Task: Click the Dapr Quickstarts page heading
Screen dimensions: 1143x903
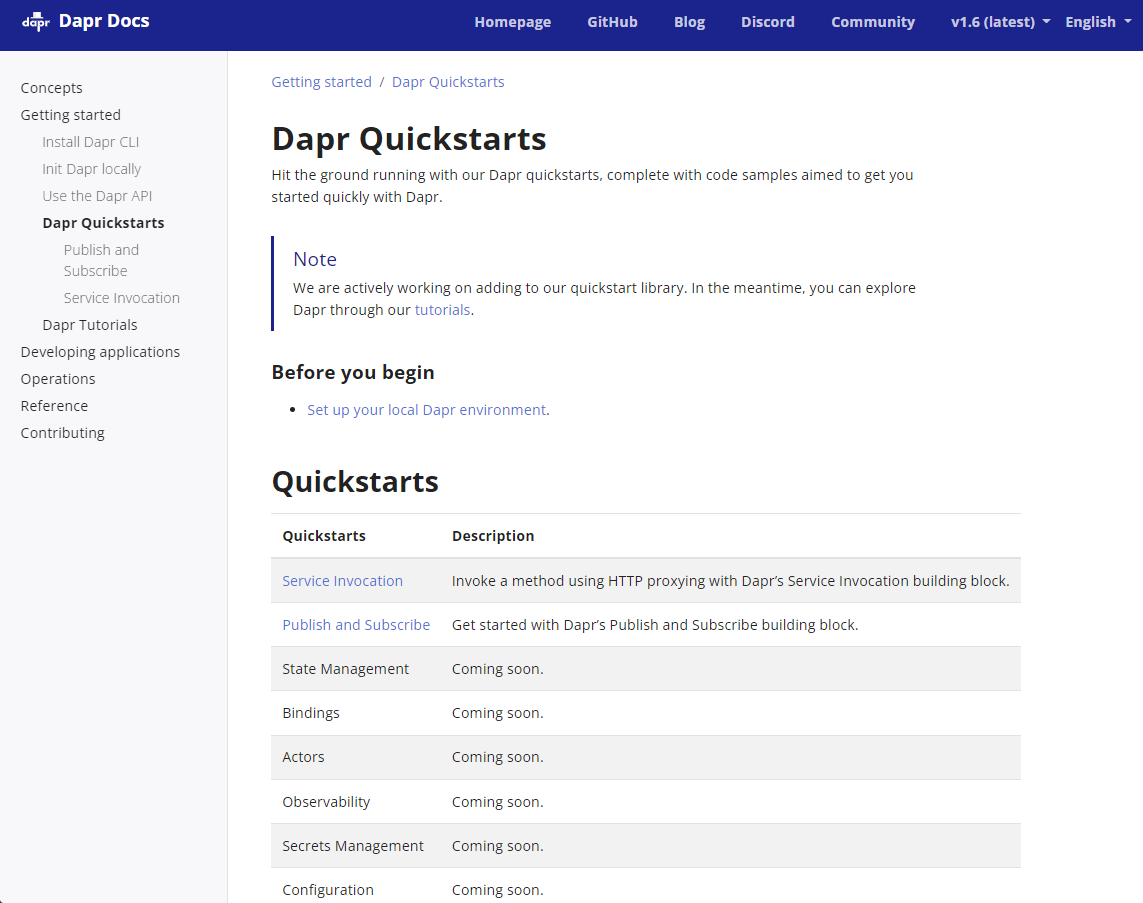Action: coord(409,138)
